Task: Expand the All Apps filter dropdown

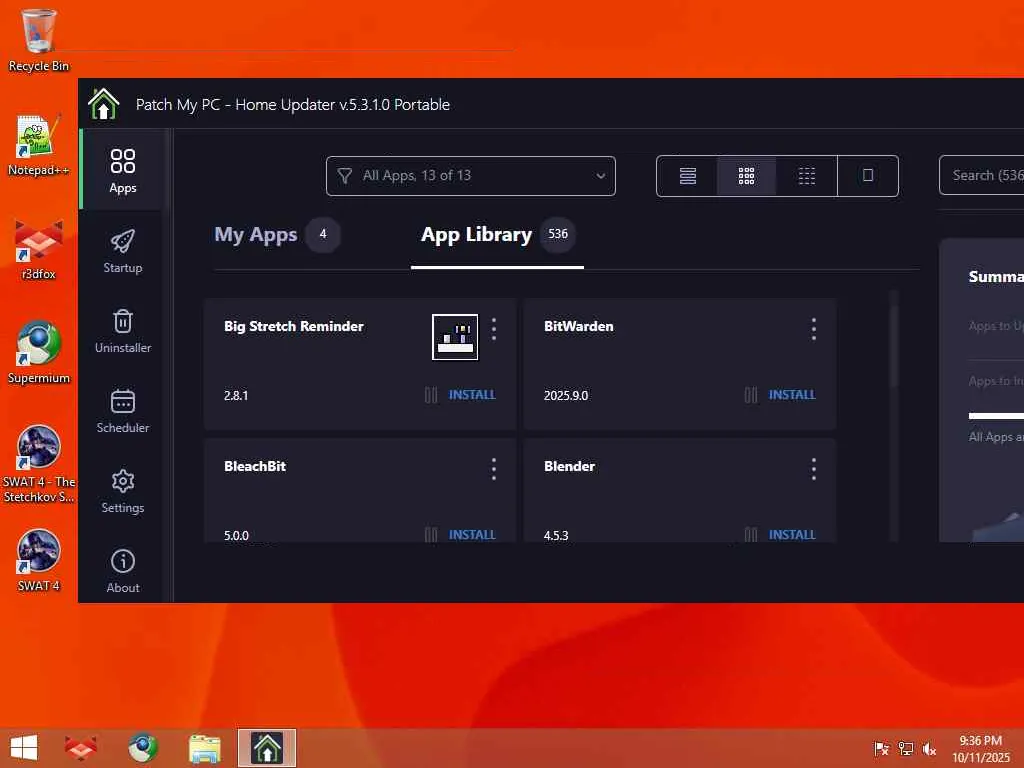Action: coord(471,176)
